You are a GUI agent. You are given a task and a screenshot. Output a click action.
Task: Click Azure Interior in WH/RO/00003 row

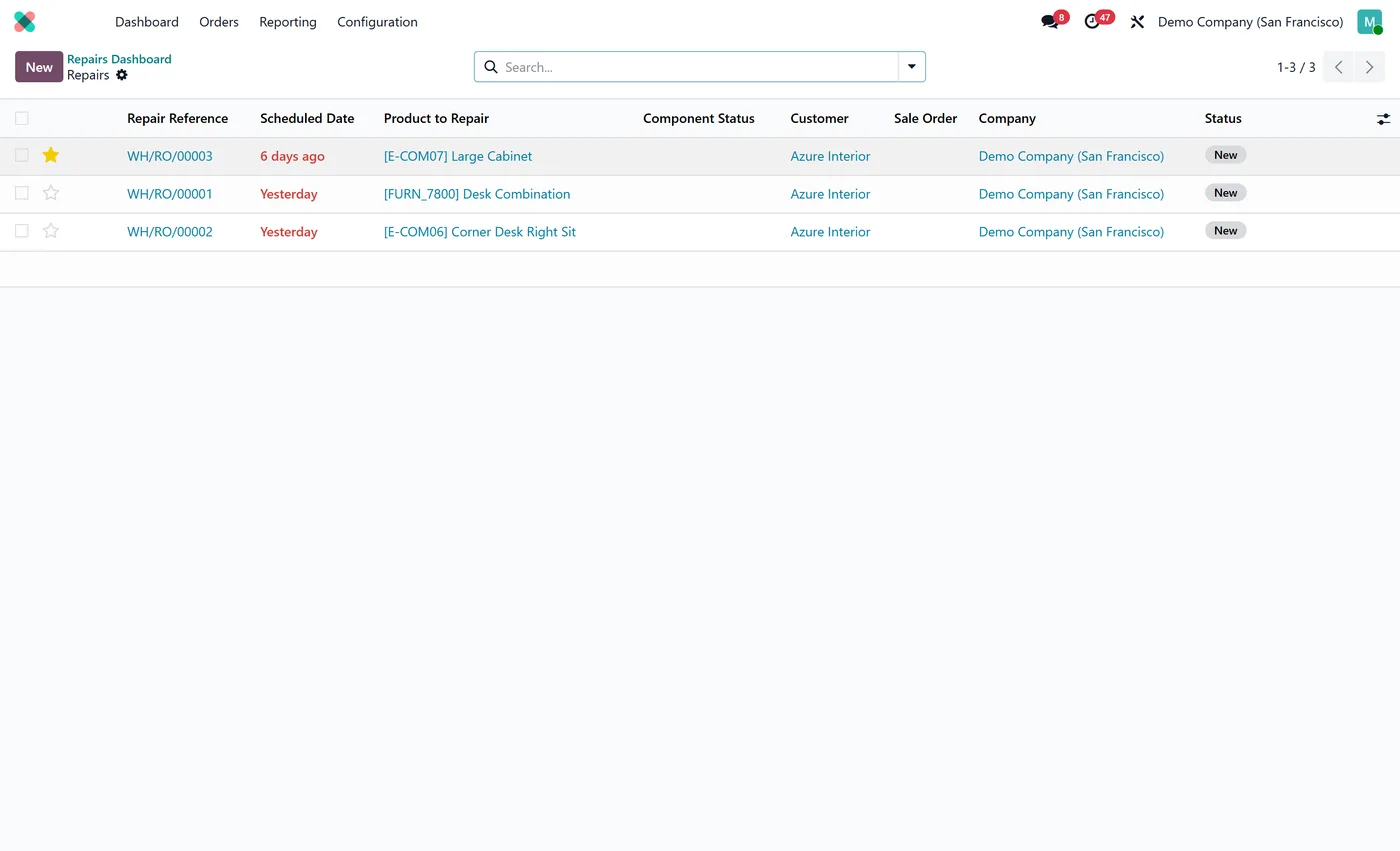tap(830, 156)
